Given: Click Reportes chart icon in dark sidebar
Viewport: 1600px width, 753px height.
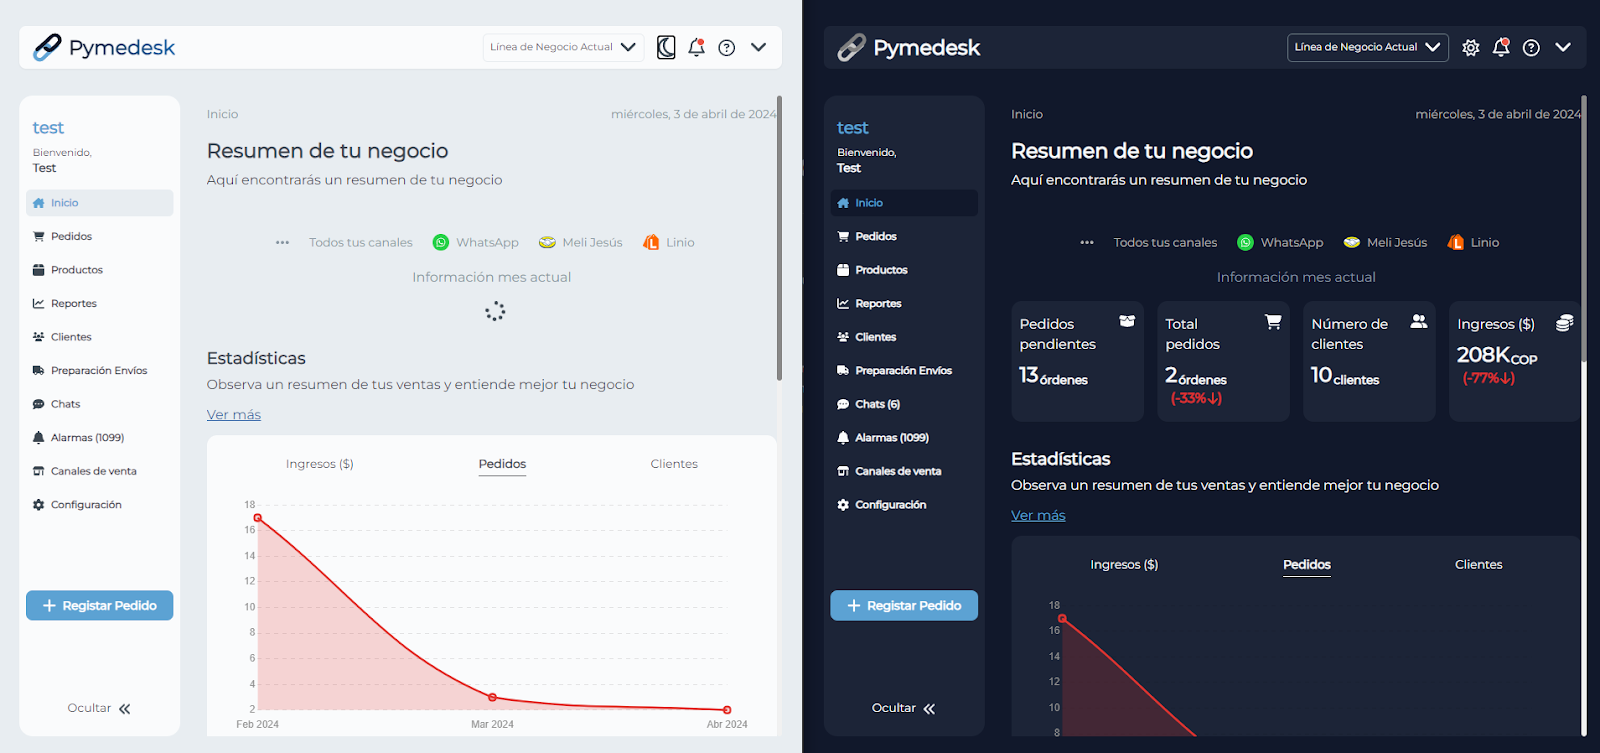Looking at the screenshot, I should pyautogui.click(x=843, y=303).
